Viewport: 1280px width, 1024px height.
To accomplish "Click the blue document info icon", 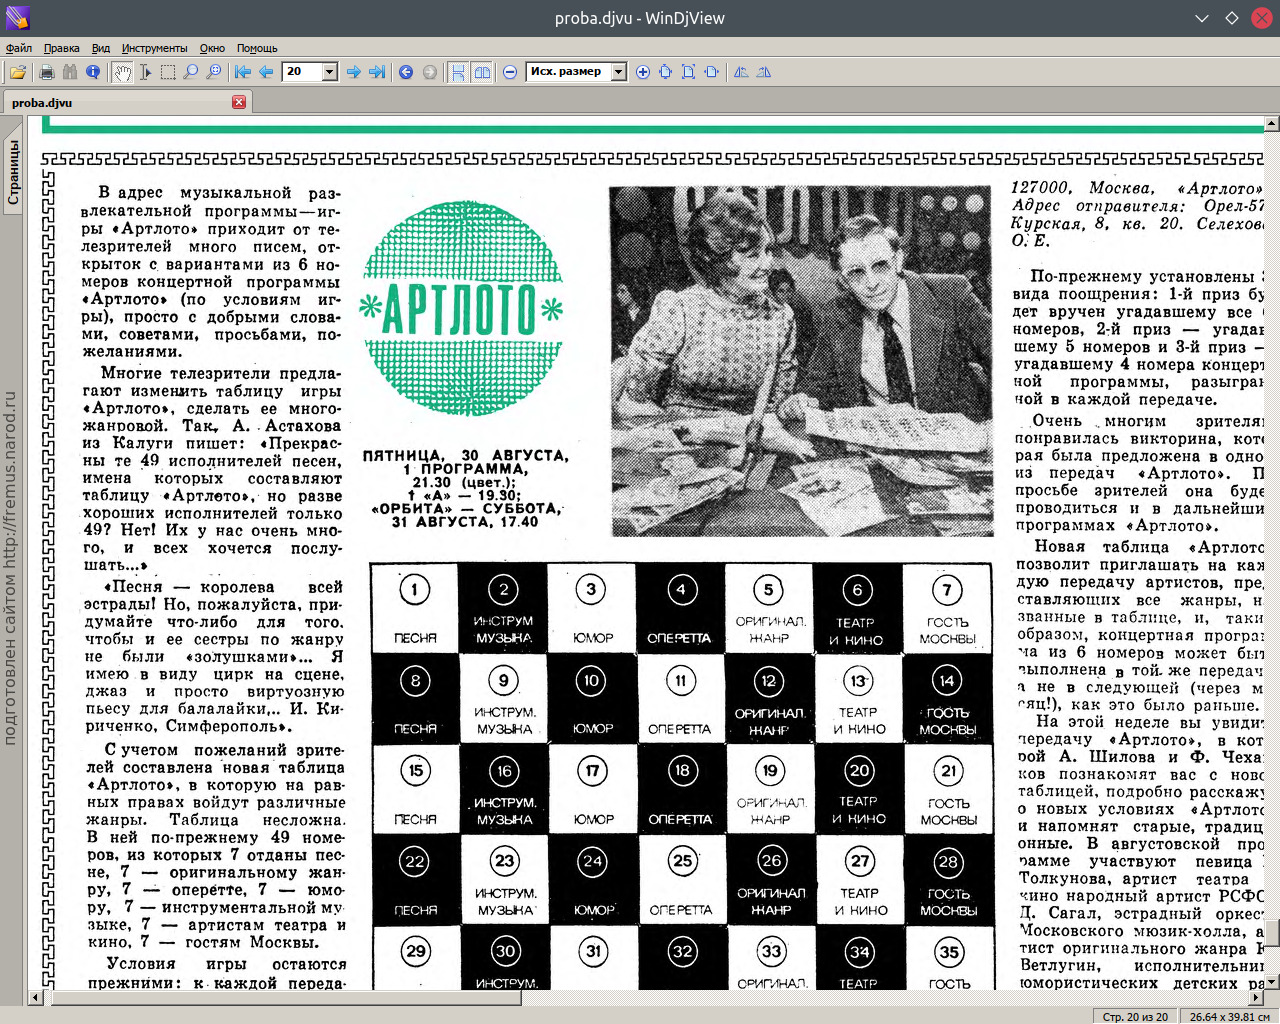I will point(92,72).
